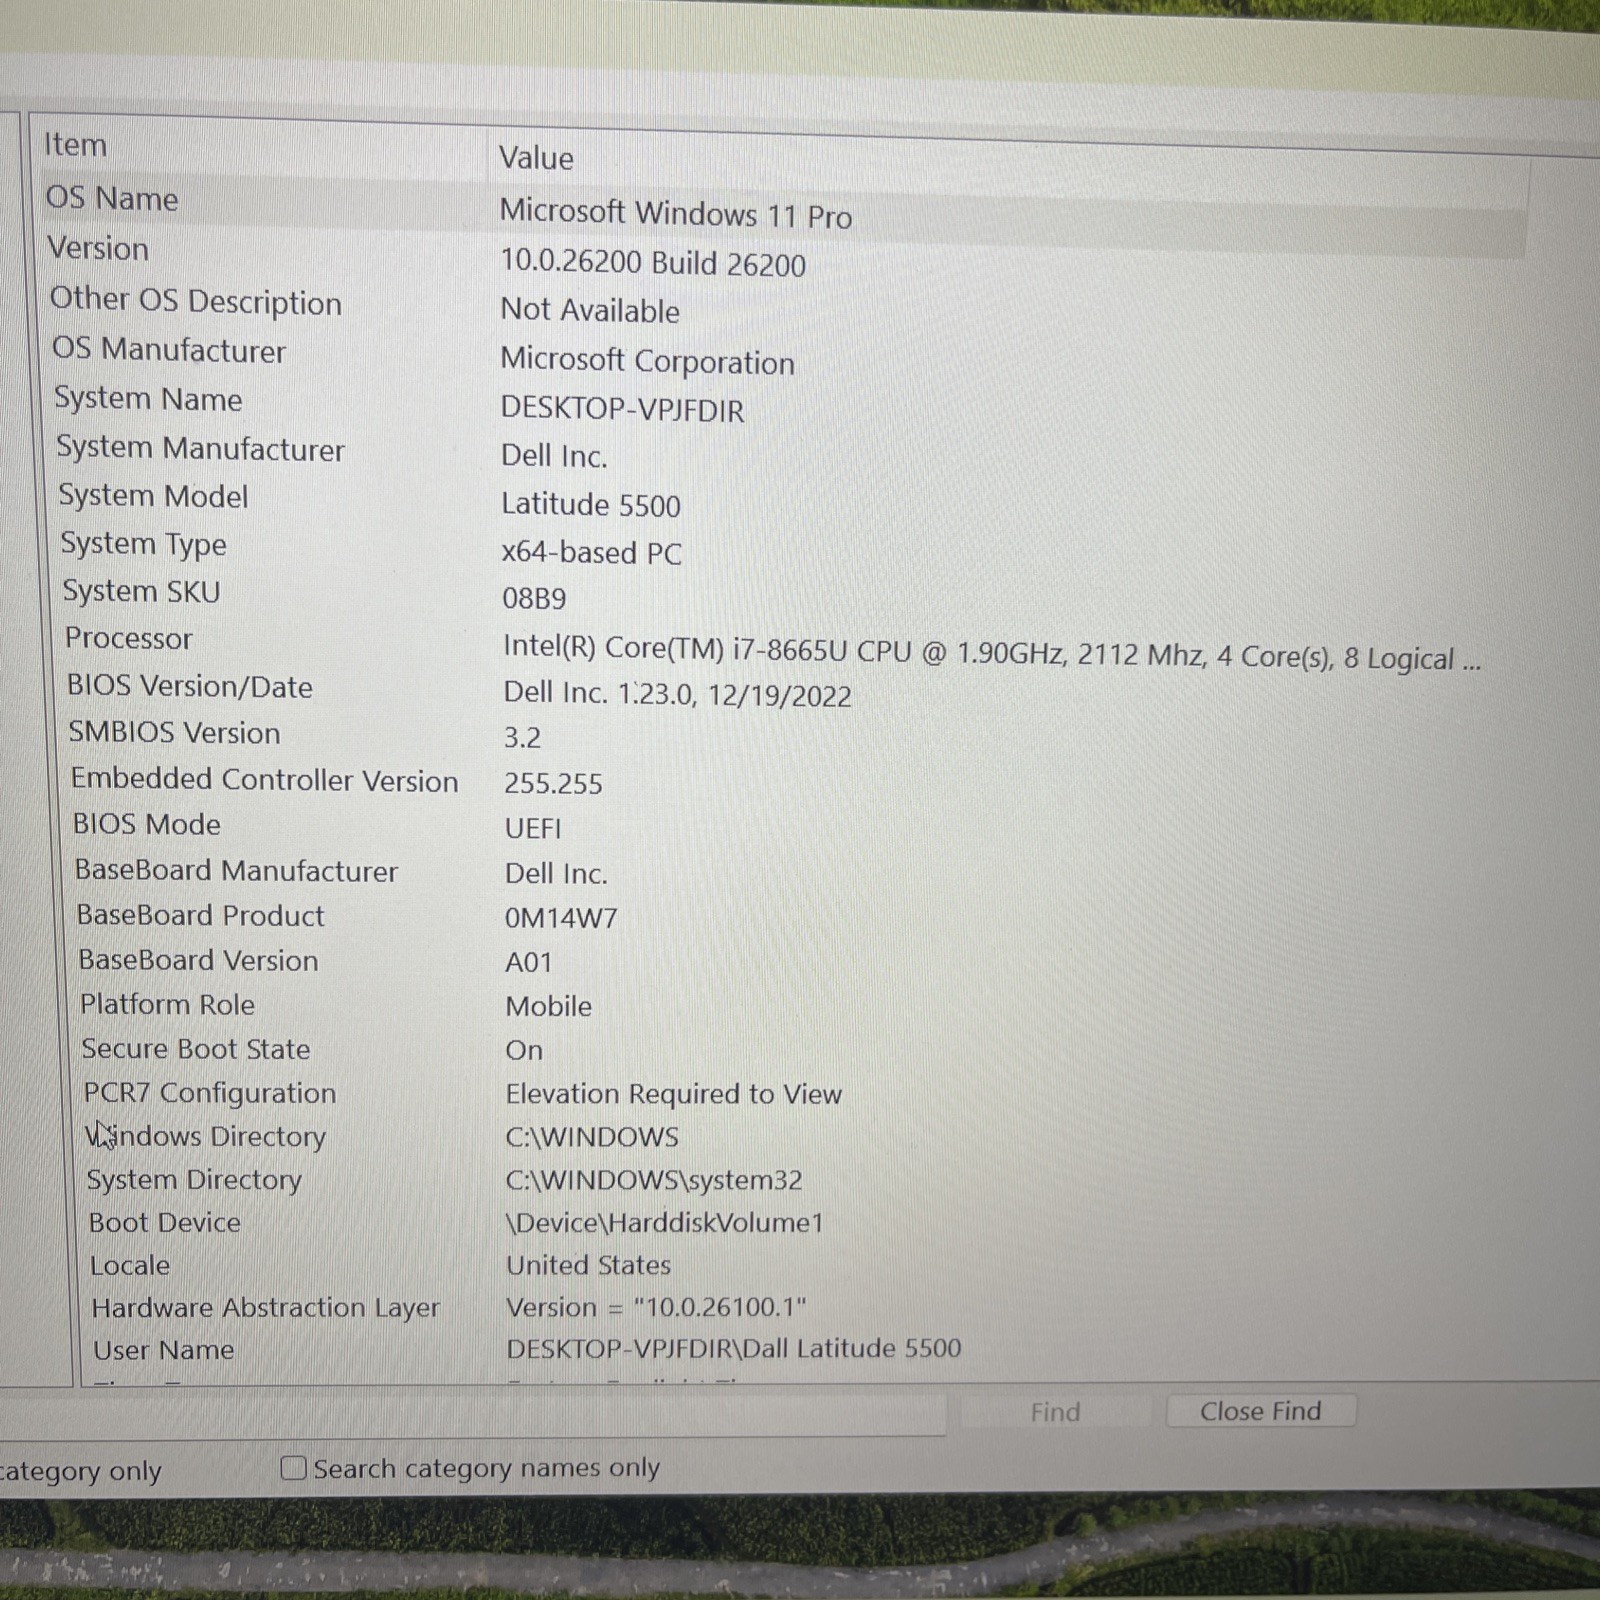Select 'Hardware Abstraction Layer' row
Screen dimensions: 1600x1600
click(x=266, y=1308)
